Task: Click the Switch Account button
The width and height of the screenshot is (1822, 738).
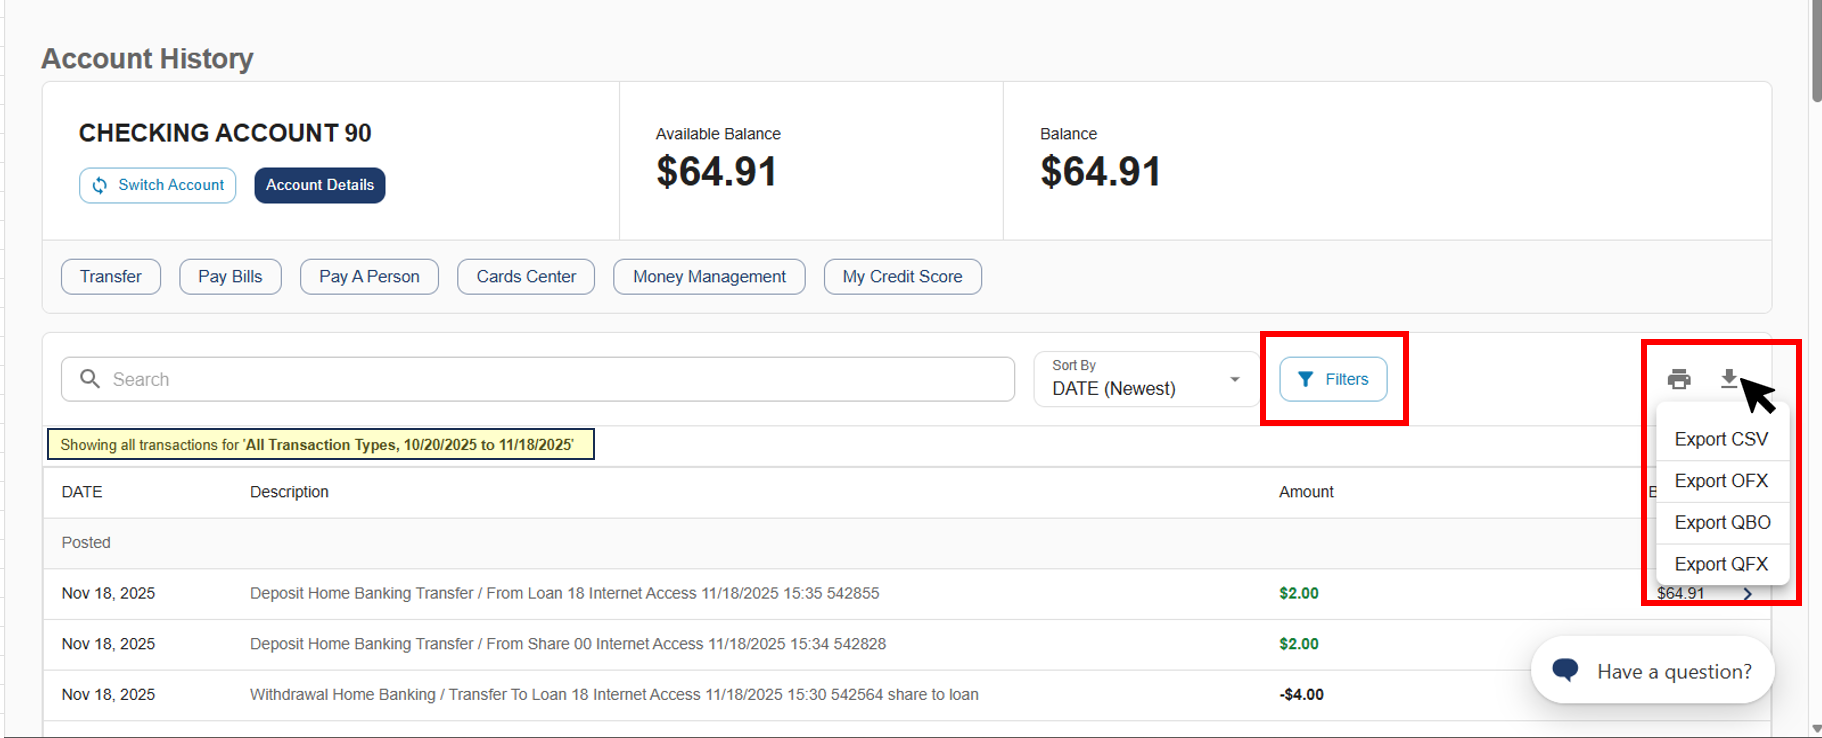Action: 158,185
